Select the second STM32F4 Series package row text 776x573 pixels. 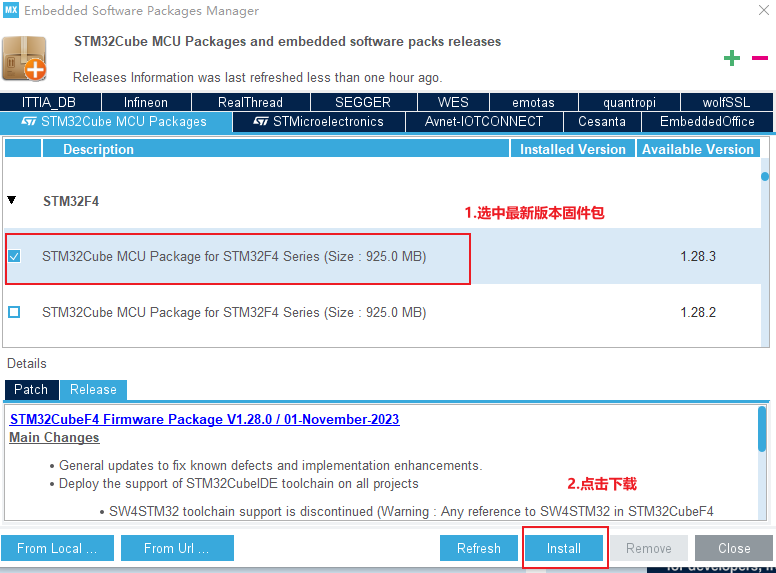click(x=234, y=312)
